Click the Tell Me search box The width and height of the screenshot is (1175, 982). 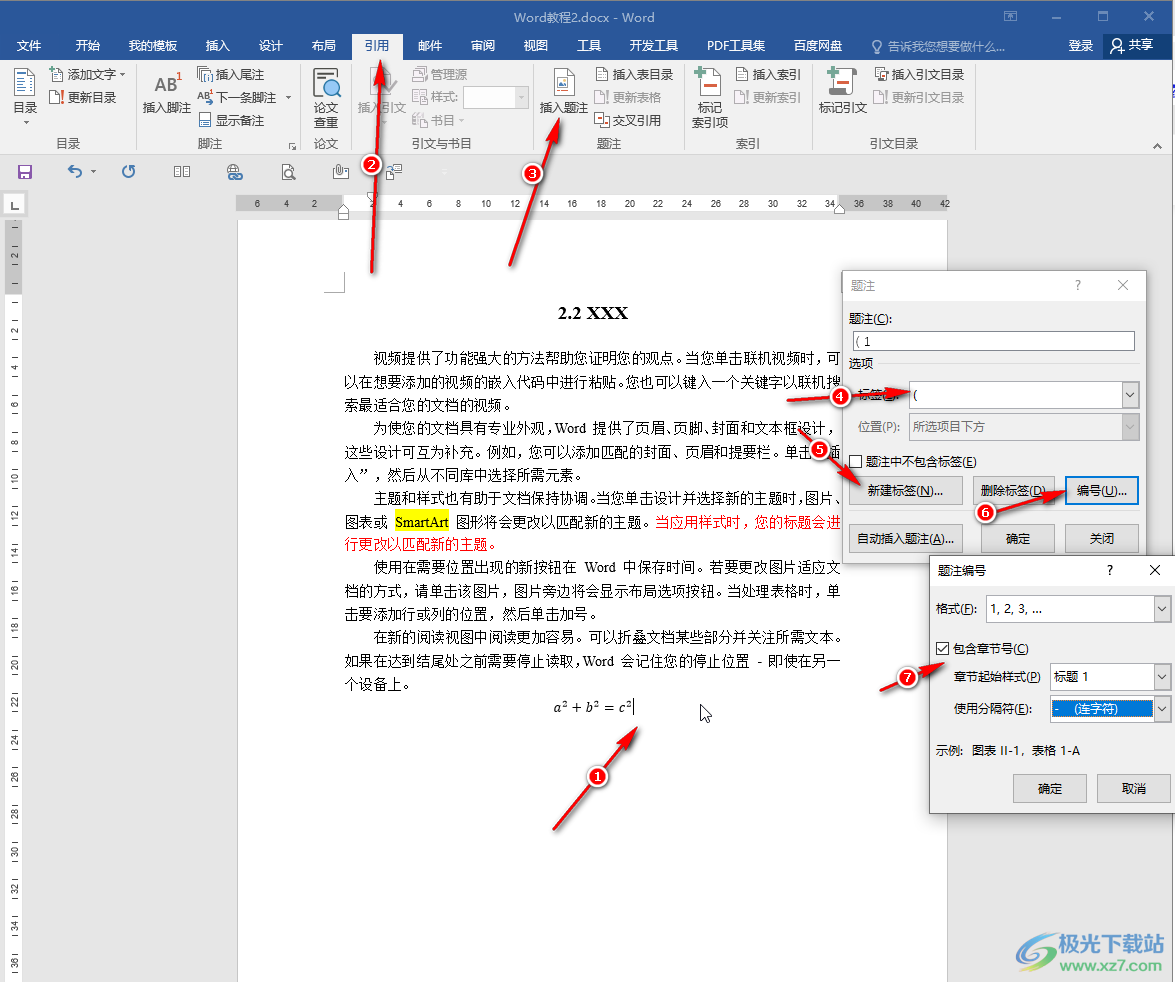[938, 46]
